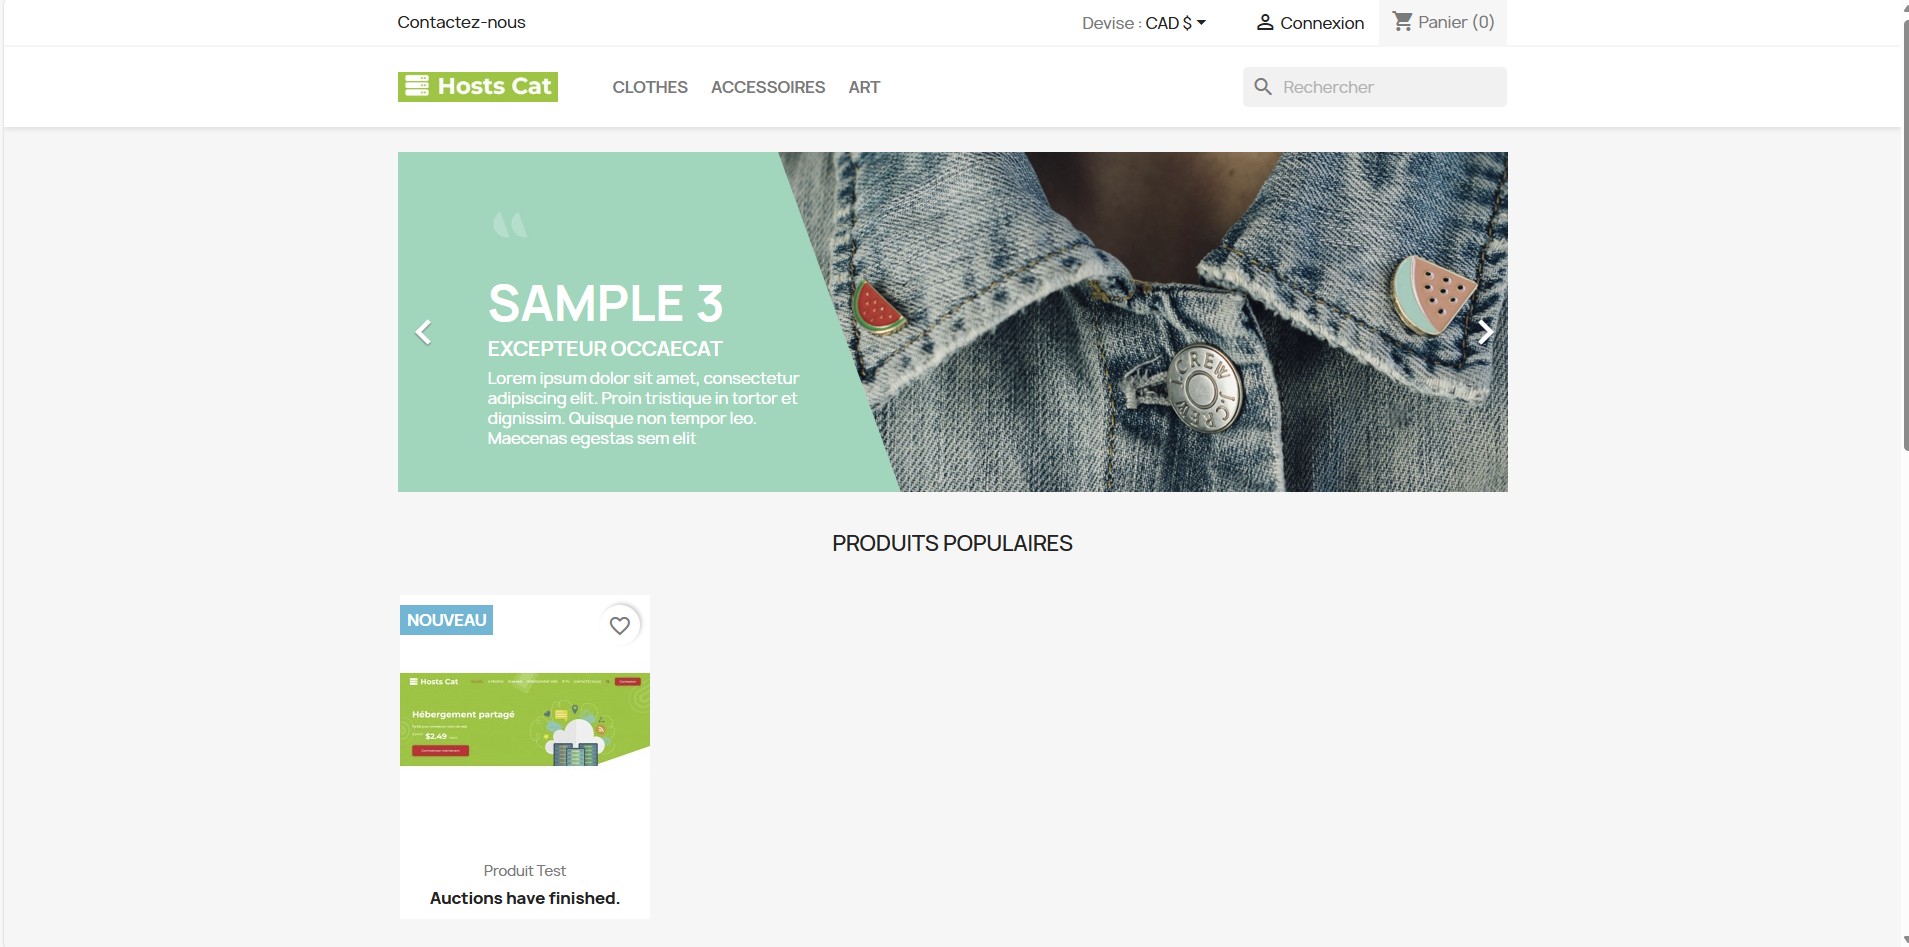Image resolution: width=1909 pixels, height=947 pixels.
Task: Open the Devise currency dropdown
Action: [x=1144, y=23]
